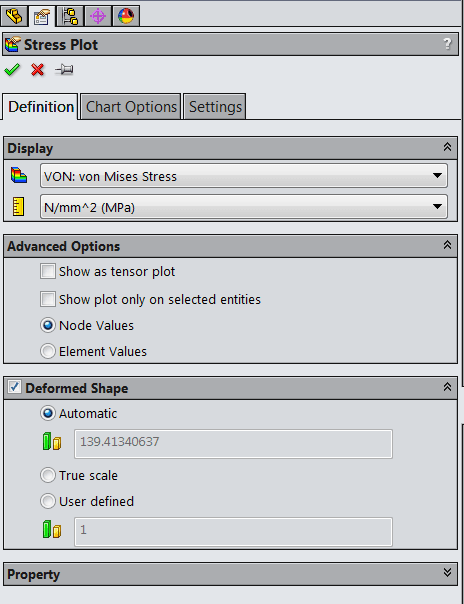Pin the Stress Plot panel with pushpin
This screenshot has width=464, height=604.
(64, 70)
